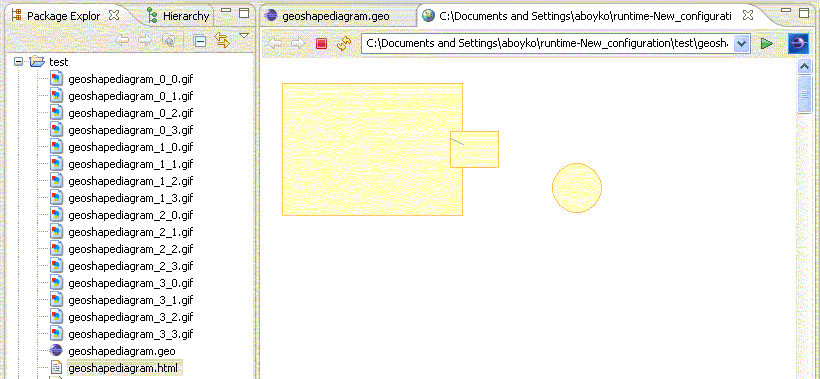
Task: Close the Package Explorer tab
Action: 113,15
